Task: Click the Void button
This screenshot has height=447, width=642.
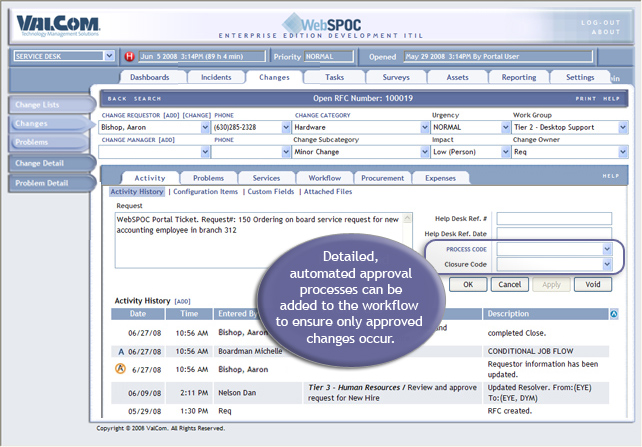Action: 592,284
